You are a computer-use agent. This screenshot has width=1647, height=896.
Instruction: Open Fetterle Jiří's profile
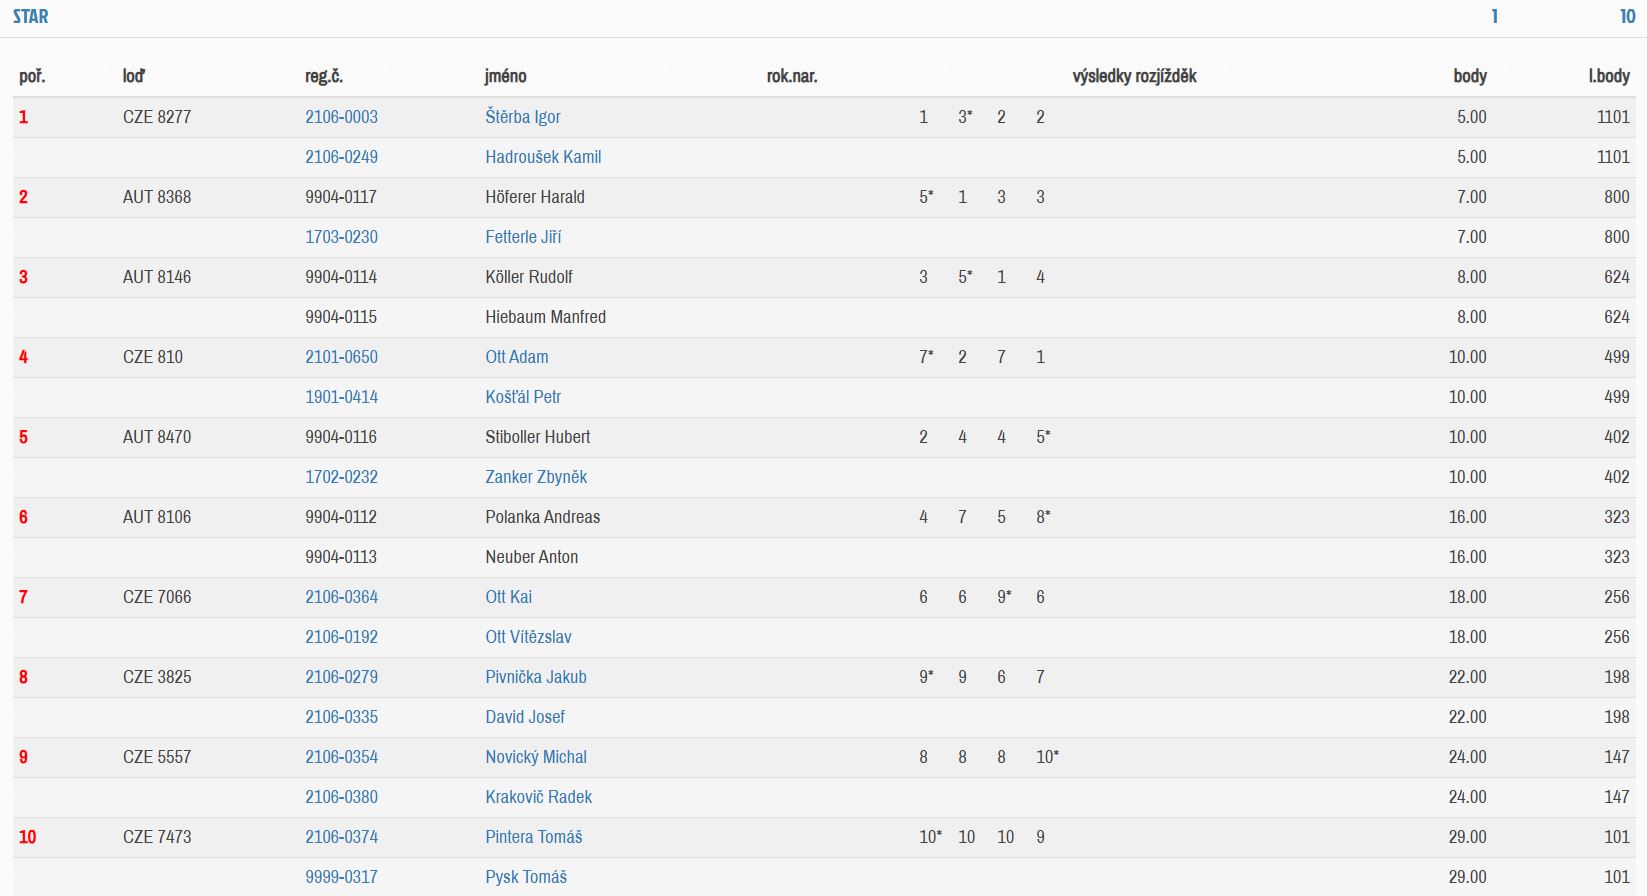click(x=523, y=237)
